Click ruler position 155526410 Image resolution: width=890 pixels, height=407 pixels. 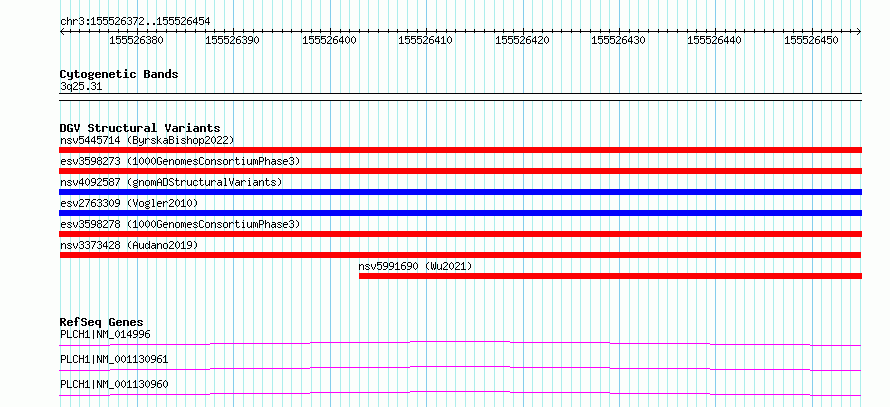pyautogui.click(x=426, y=40)
